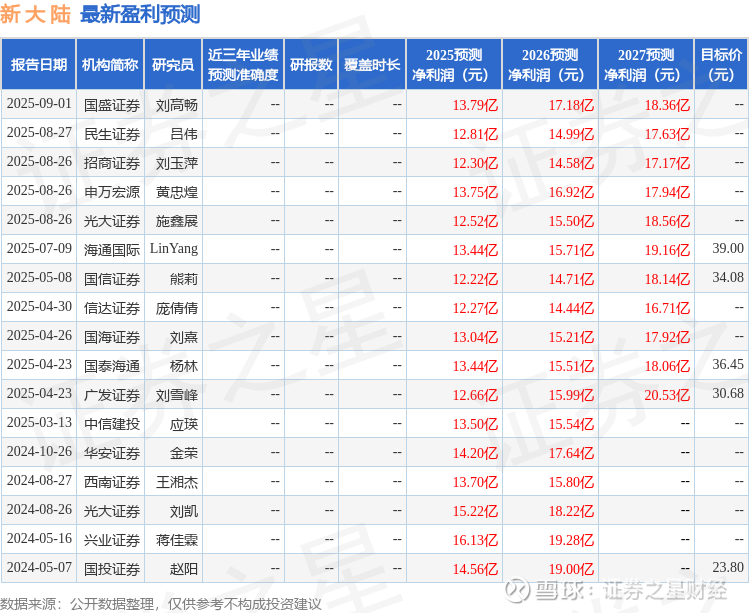
Task: Click the 17.18亿 profit value
Action: tap(571, 105)
